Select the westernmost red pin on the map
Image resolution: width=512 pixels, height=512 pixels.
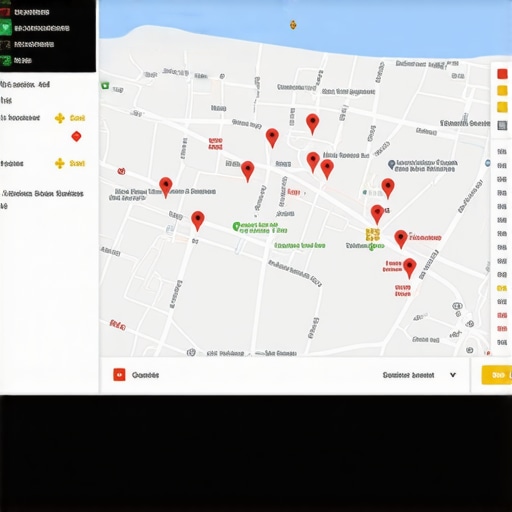[166, 187]
